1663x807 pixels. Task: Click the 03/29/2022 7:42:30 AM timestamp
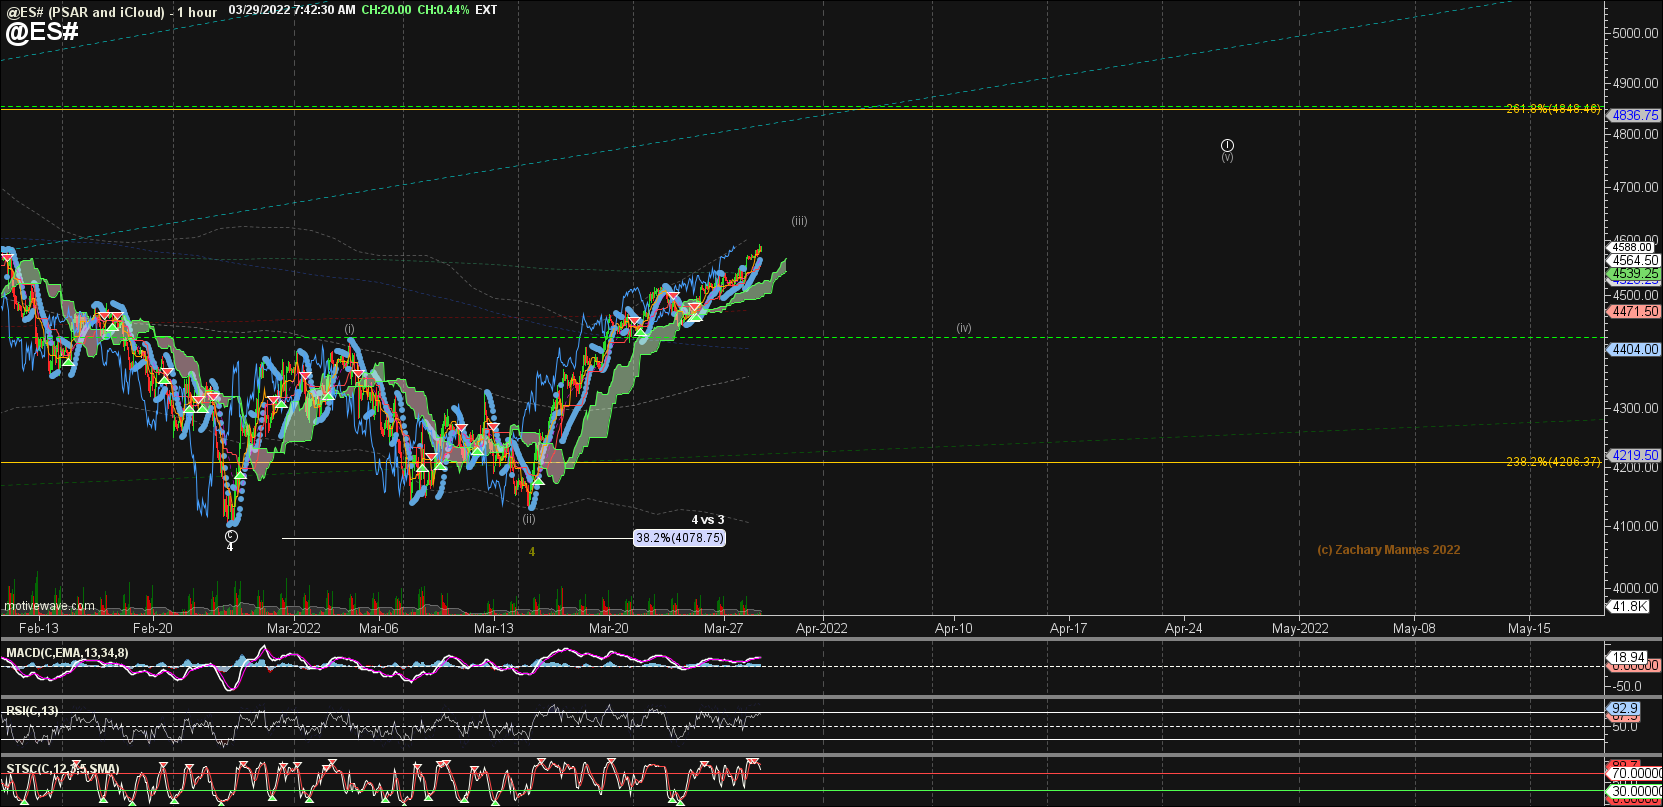(x=292, y=10)
